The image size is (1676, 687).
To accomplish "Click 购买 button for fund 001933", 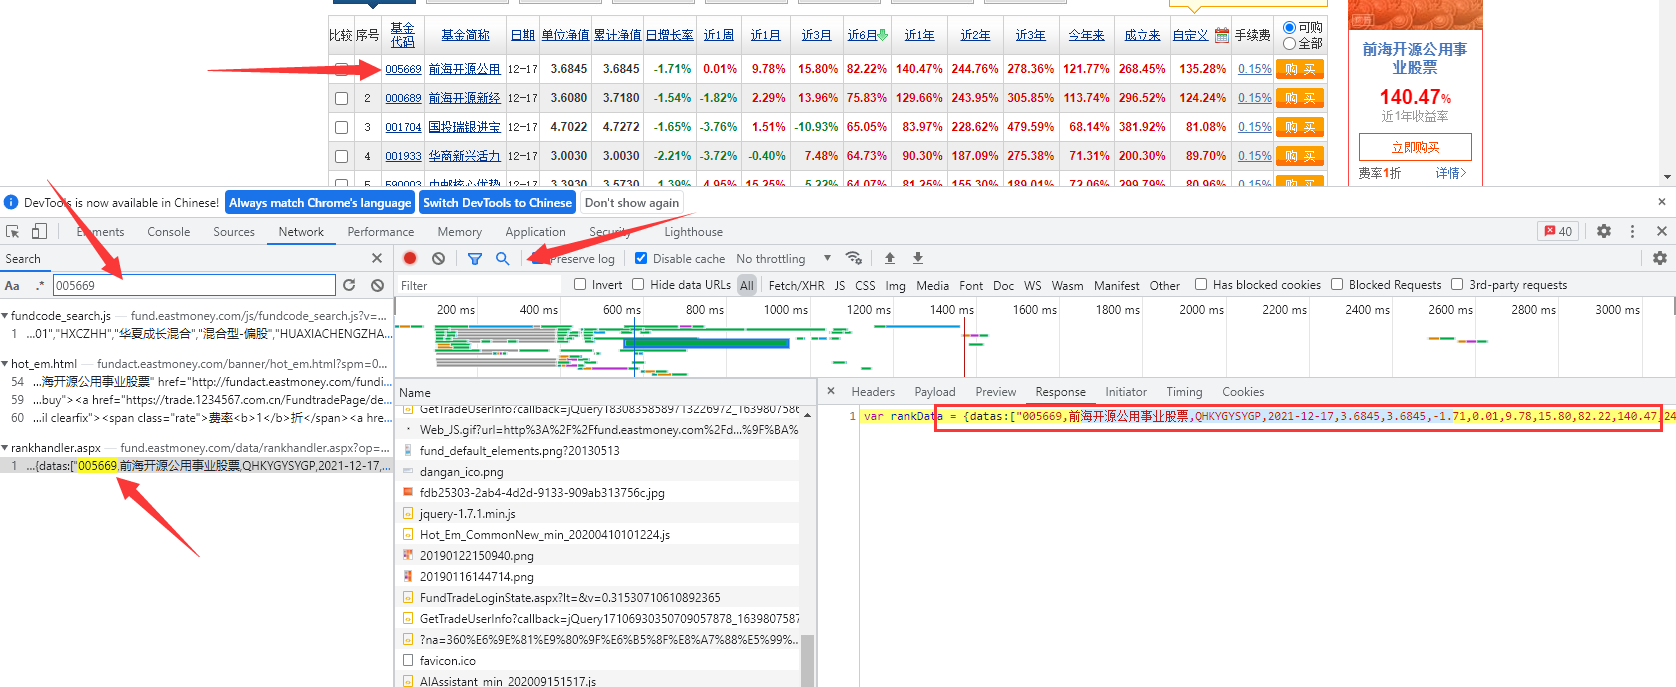I will 1300,156.
